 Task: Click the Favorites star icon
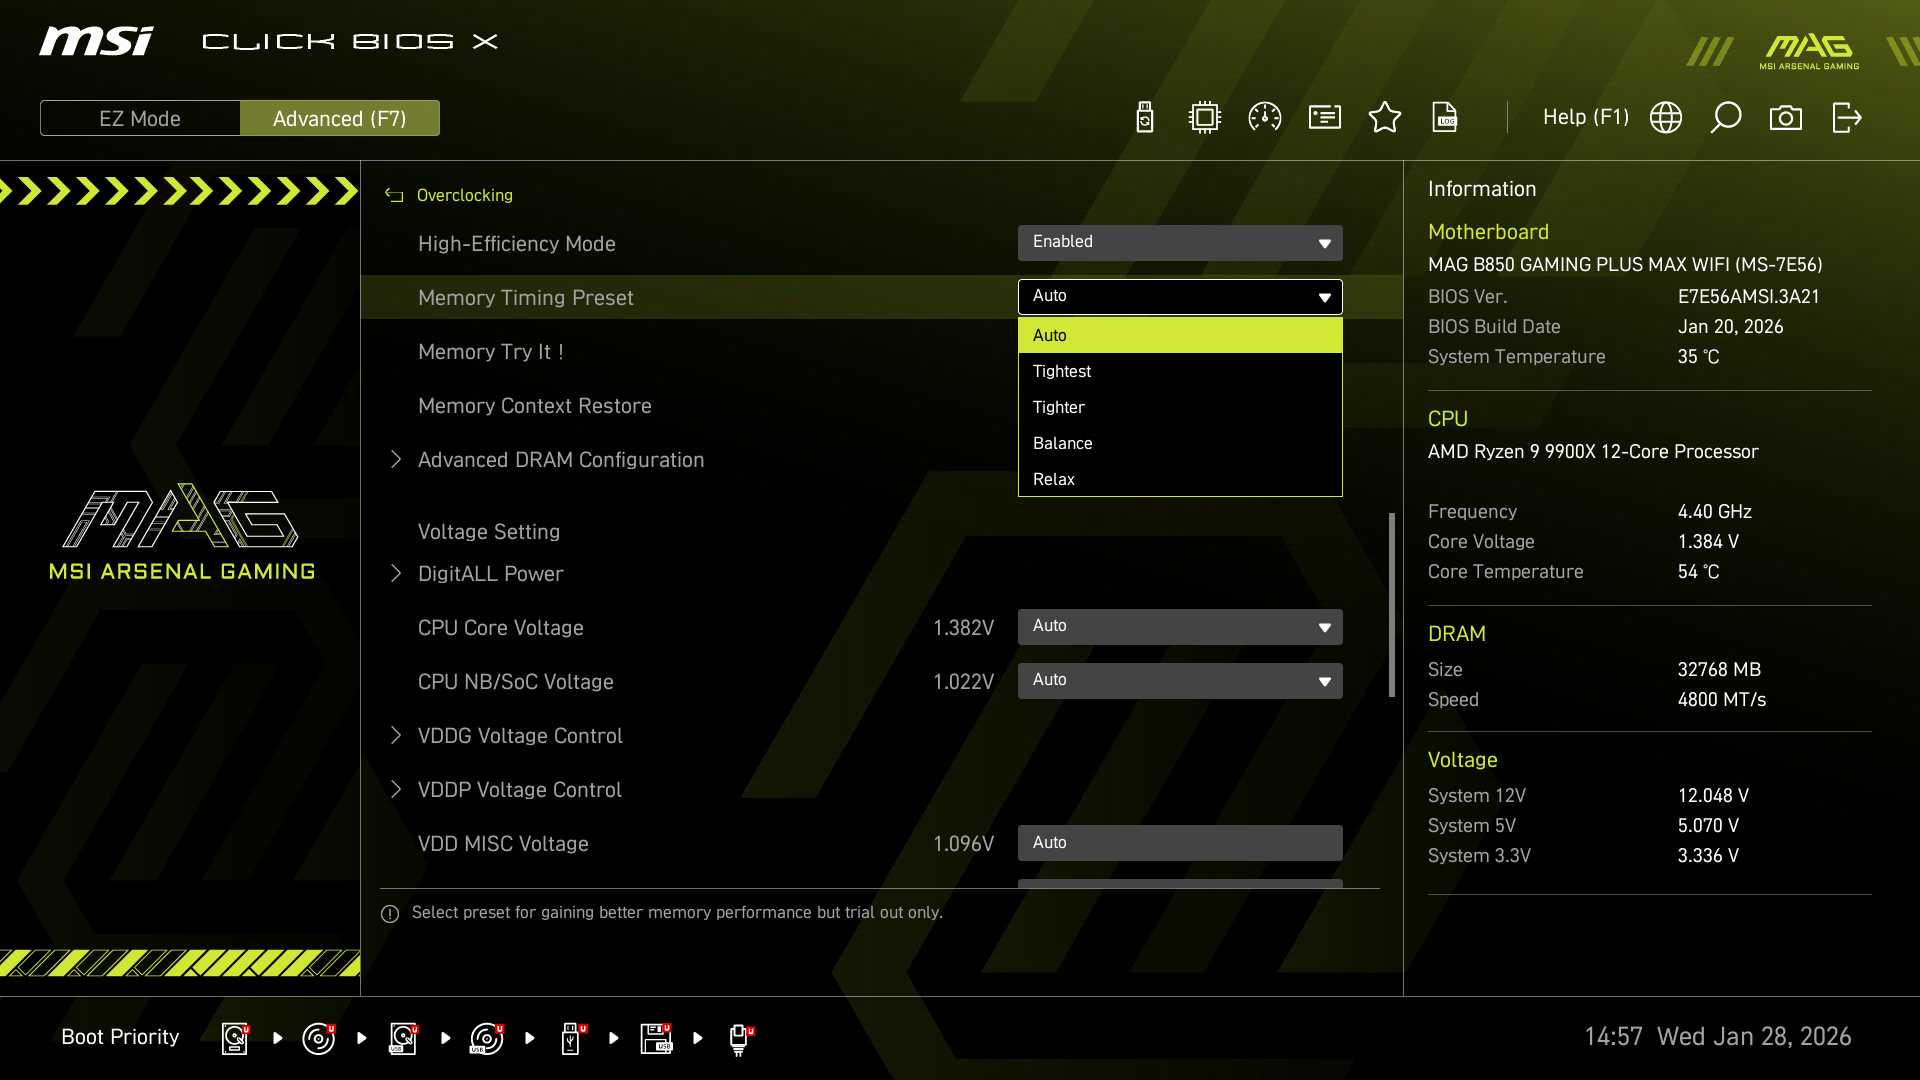[x=1385, y=118]
